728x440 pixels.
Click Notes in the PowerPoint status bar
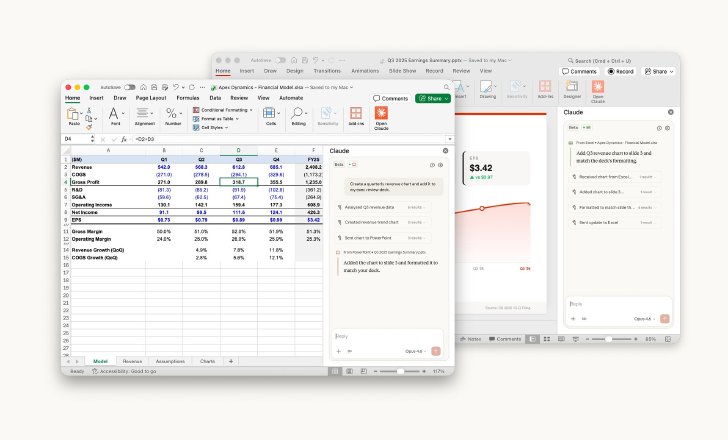click(x=471, y=339)
